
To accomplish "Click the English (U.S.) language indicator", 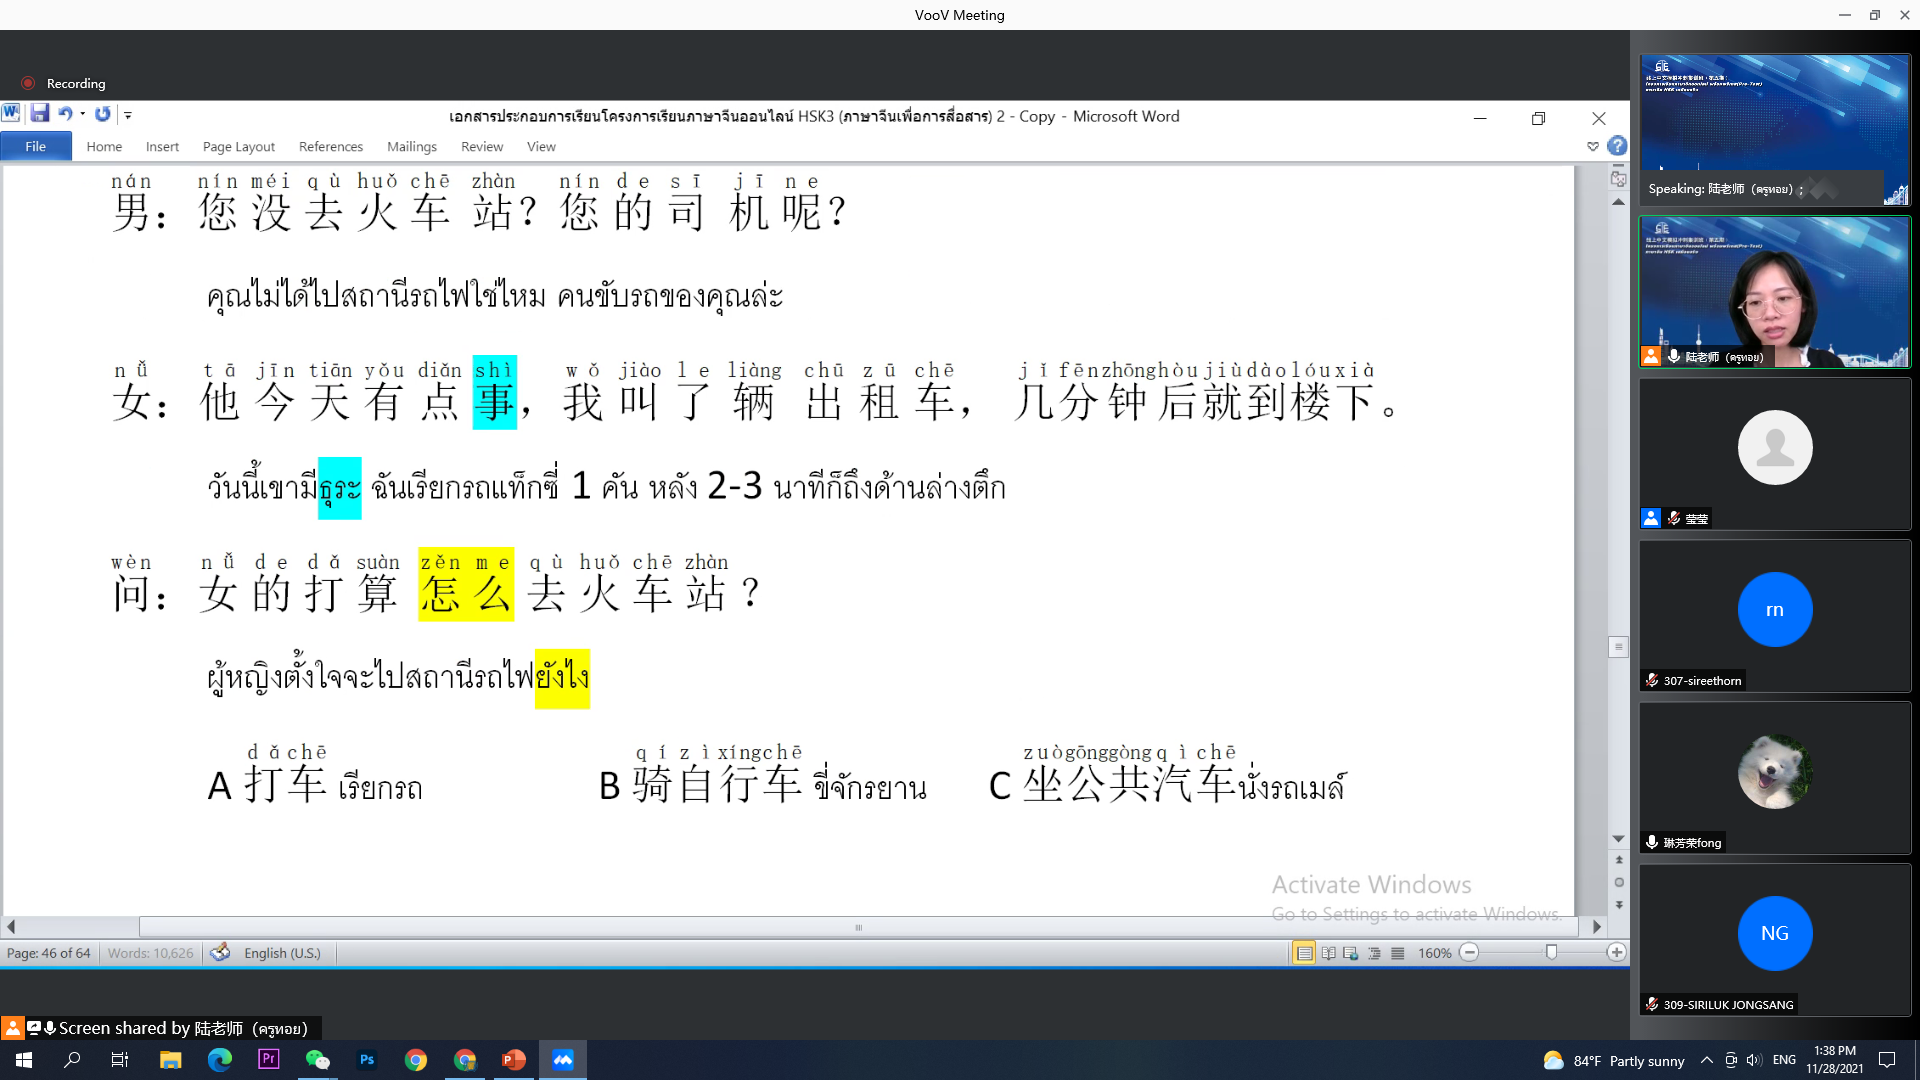I will pos(282,953).
